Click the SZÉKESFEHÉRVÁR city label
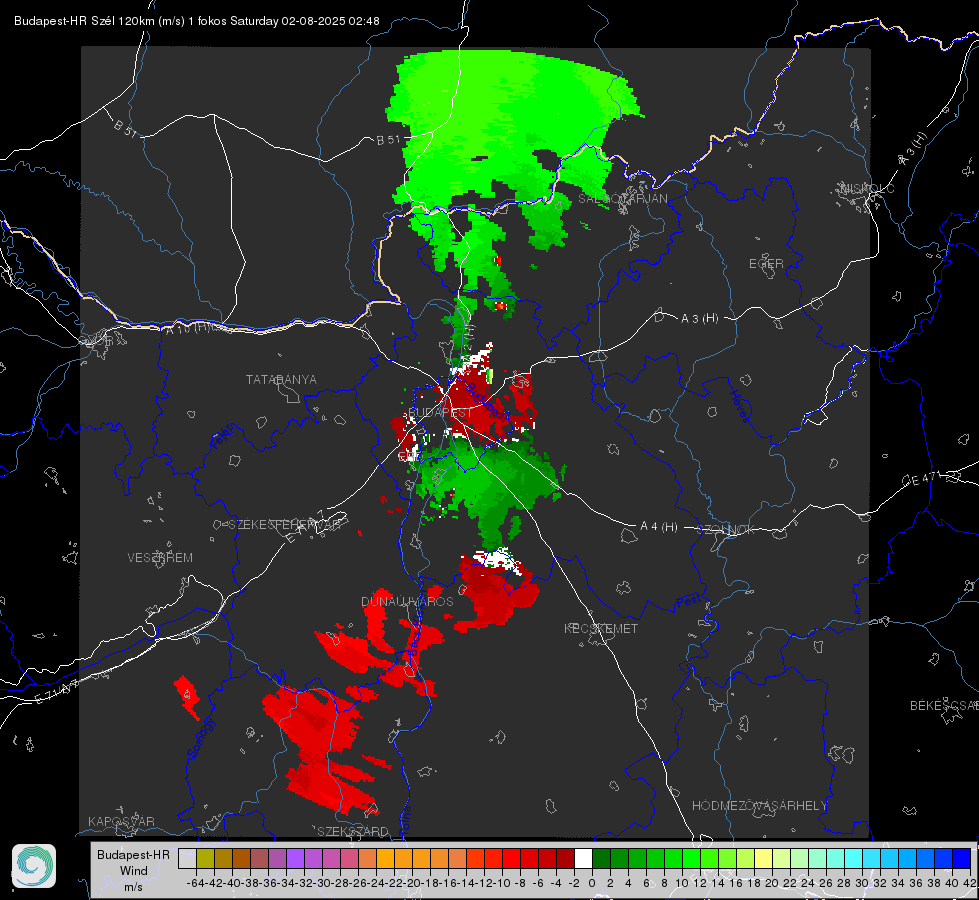The height and width of the screenshot is (900, 979). click(287, 525)
